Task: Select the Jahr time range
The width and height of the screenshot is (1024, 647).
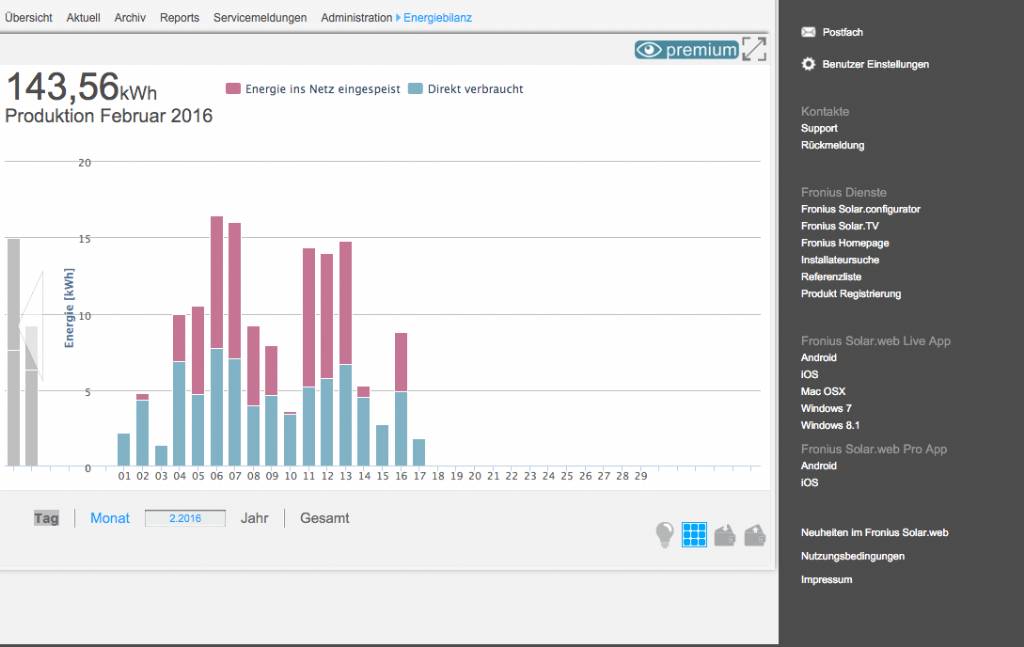Action: (254, 518)
